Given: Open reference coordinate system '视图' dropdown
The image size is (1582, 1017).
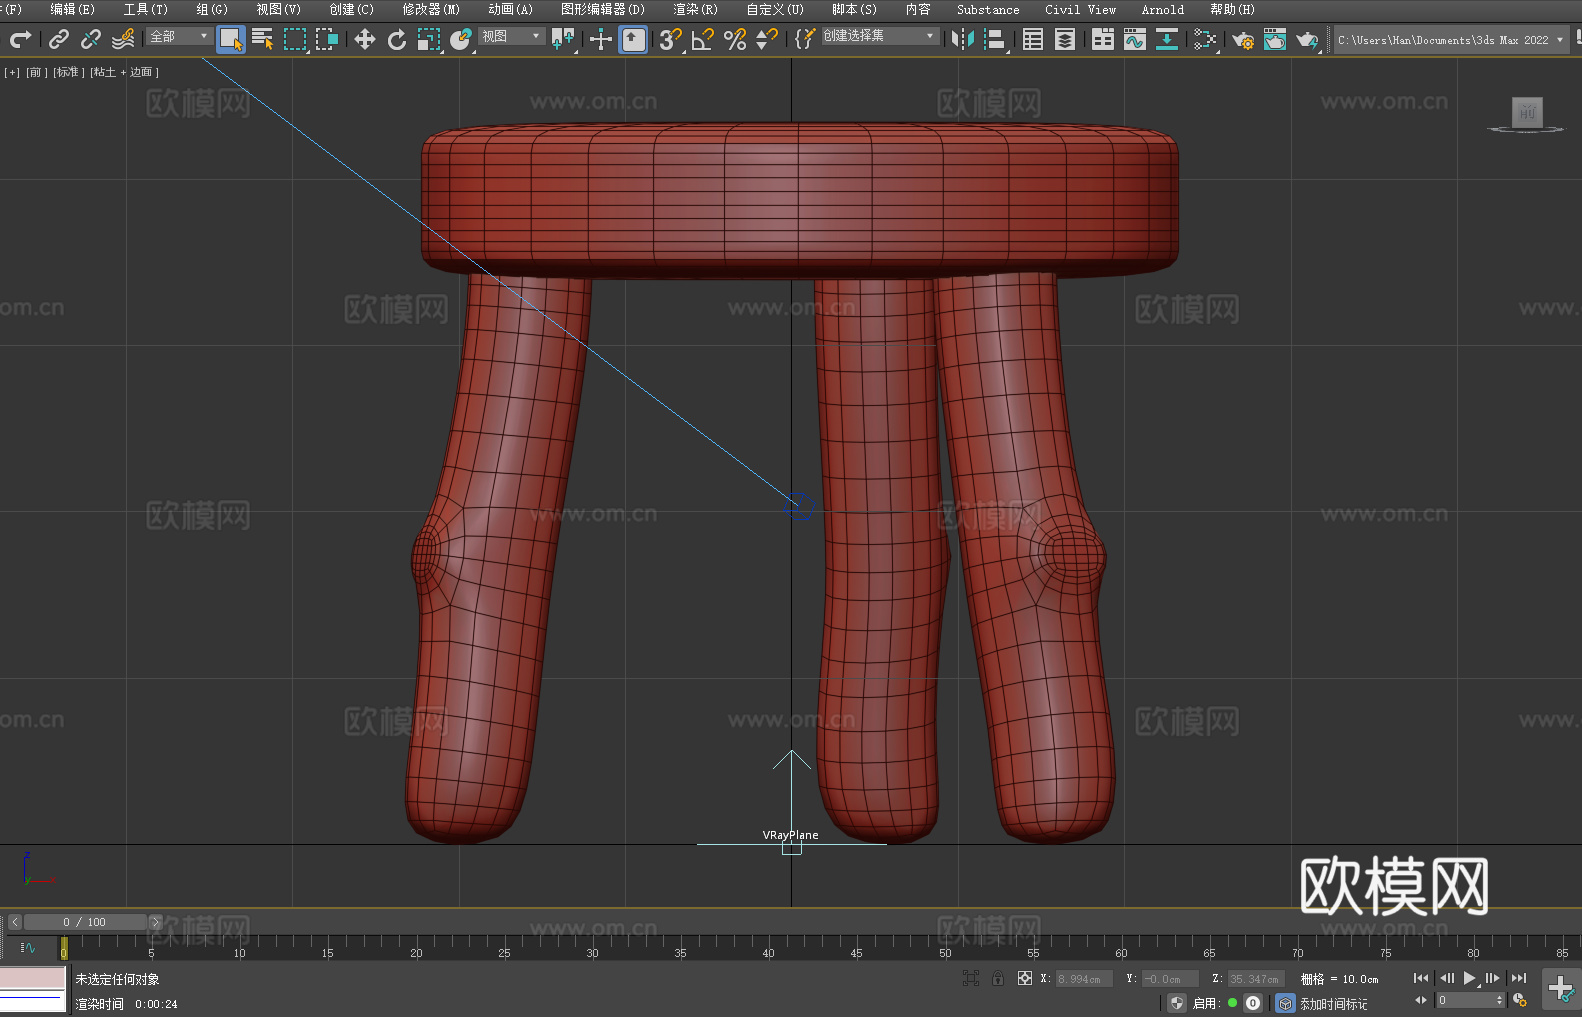Looking at the screenshot, I should pyautogui.click(x=511, y=36).
